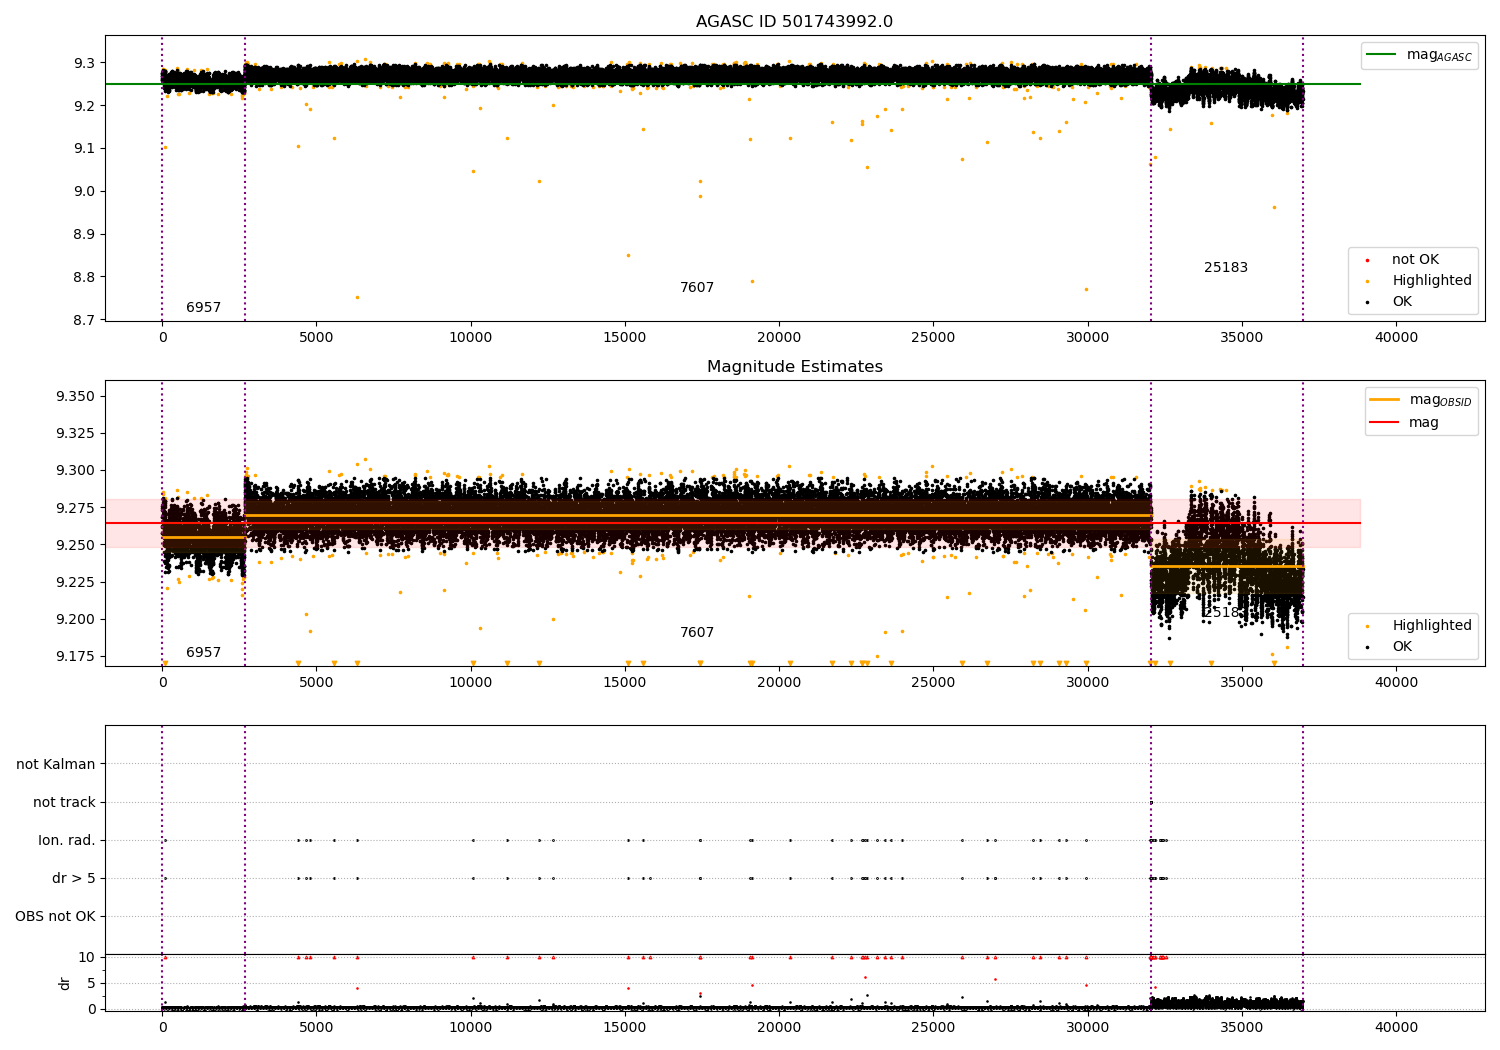Select 'not OK' legend entry in top plot

click(x=1415, y=260)
